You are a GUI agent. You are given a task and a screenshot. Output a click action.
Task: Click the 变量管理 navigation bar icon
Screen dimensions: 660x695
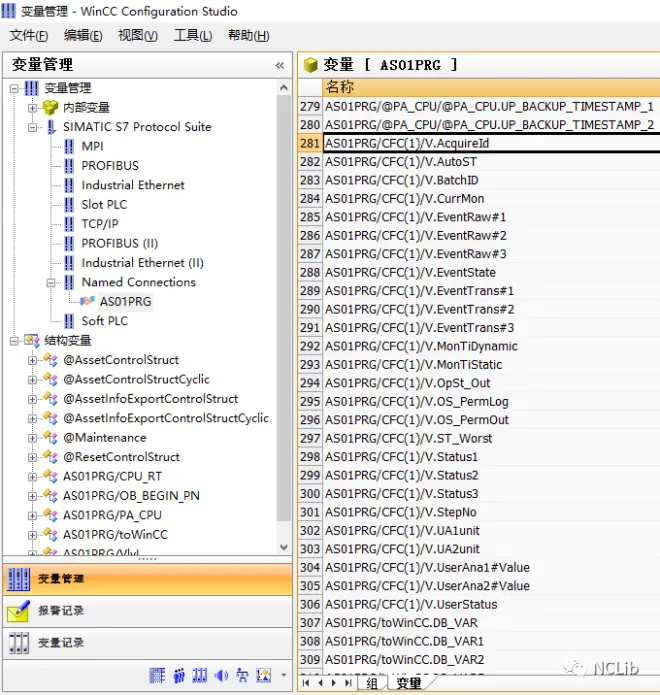(19, 579)
